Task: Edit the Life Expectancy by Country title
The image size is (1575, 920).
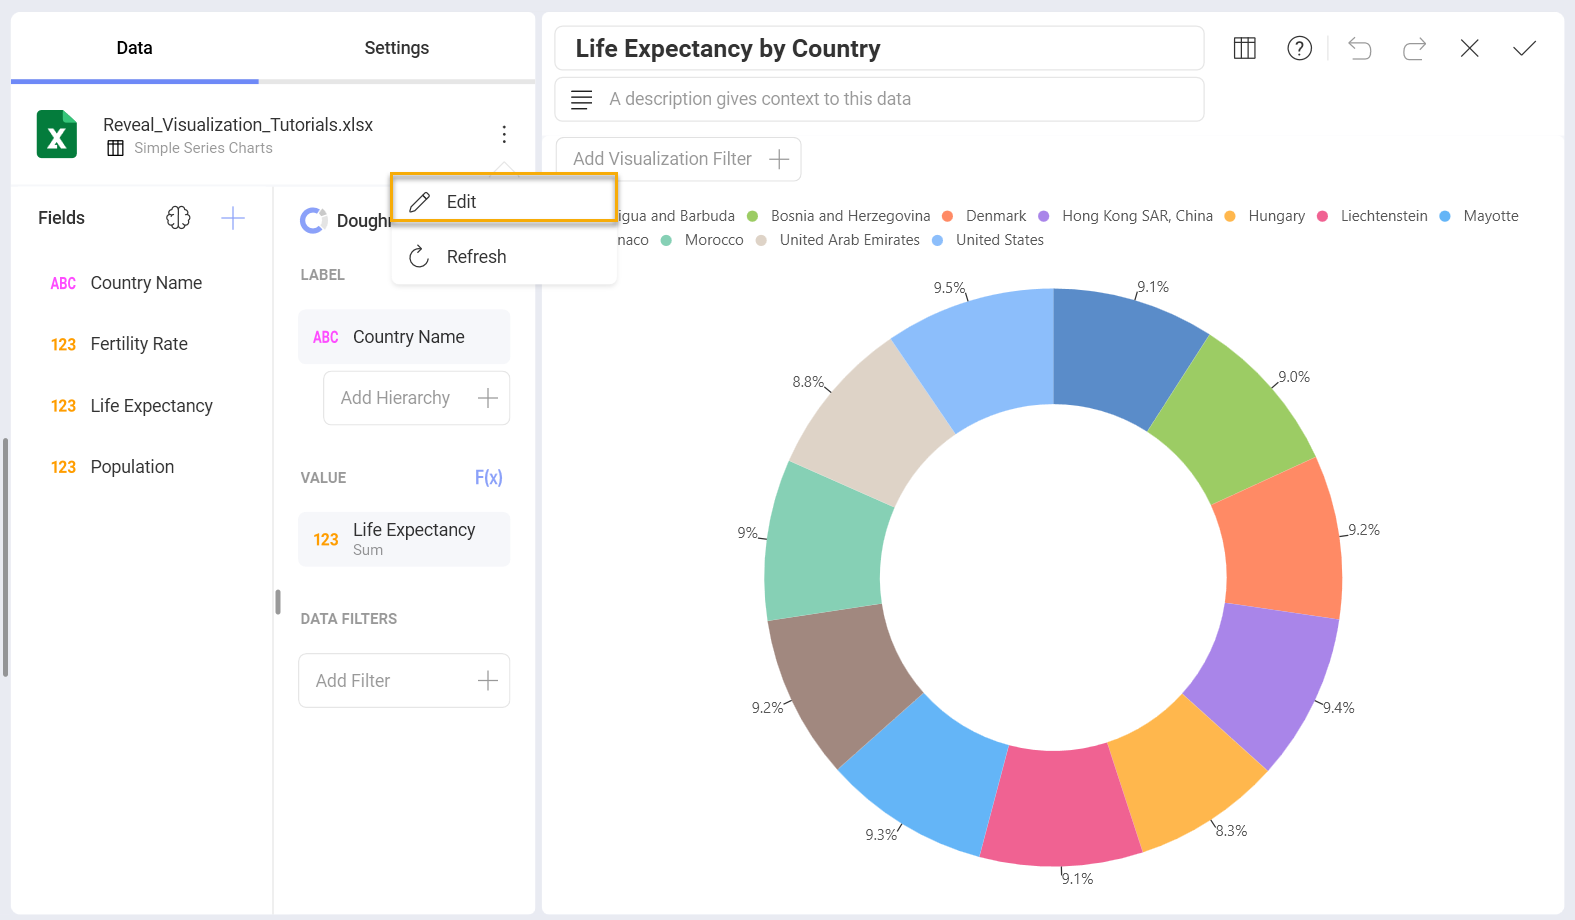Action: coord(879,48)
